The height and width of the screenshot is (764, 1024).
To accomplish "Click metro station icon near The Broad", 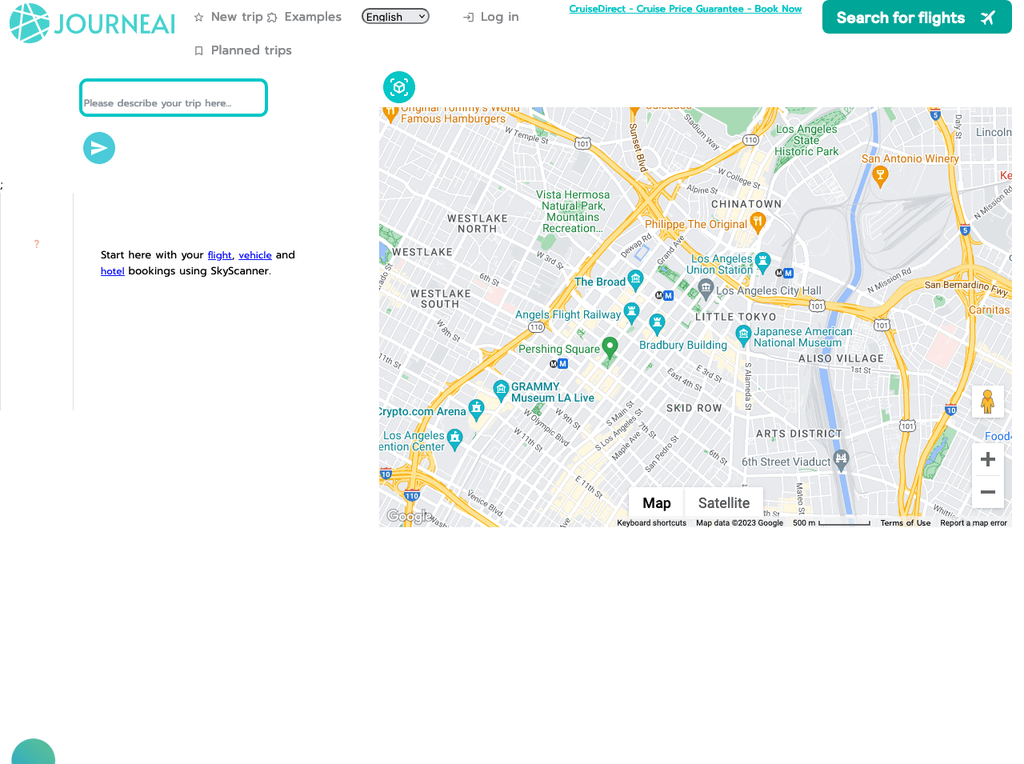I will point(664,296).
